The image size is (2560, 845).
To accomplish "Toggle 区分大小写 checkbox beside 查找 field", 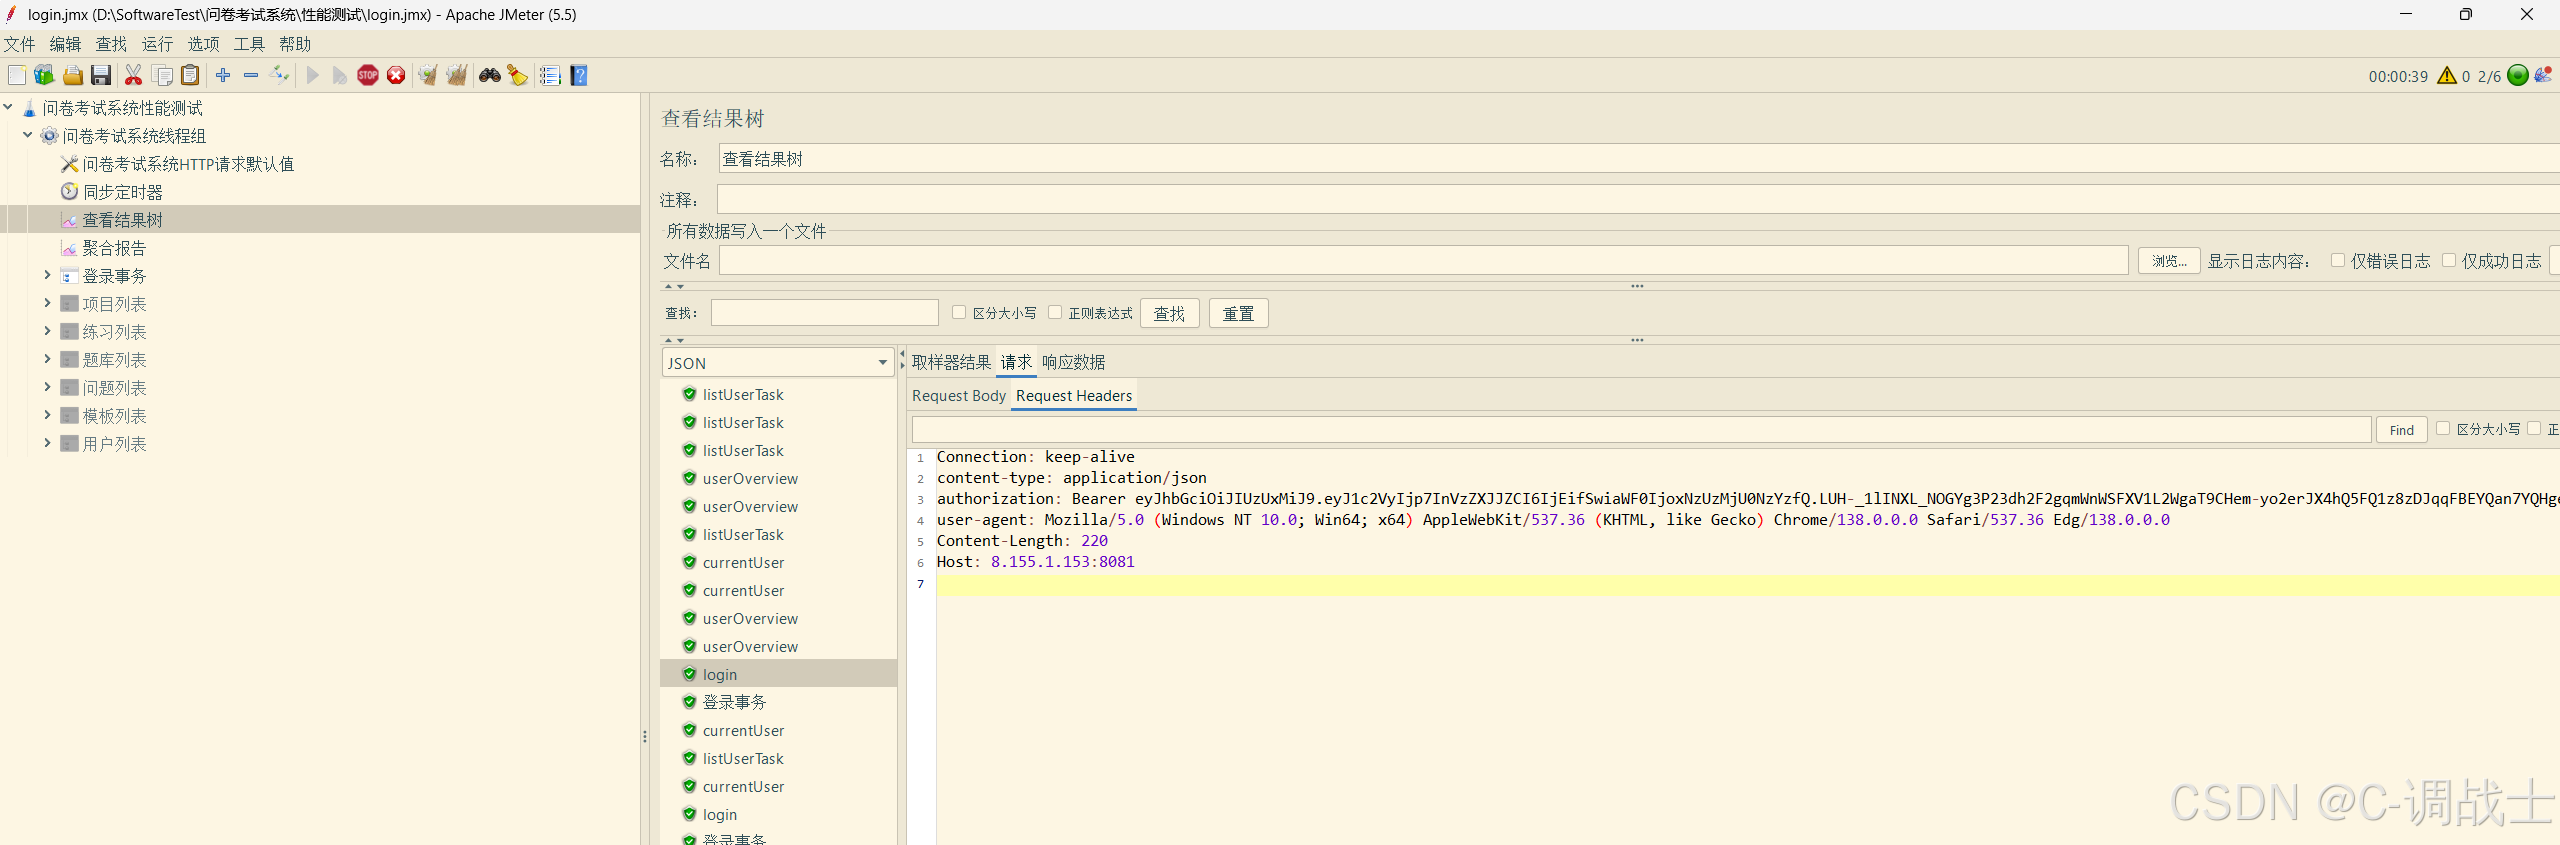I will 959,312.
